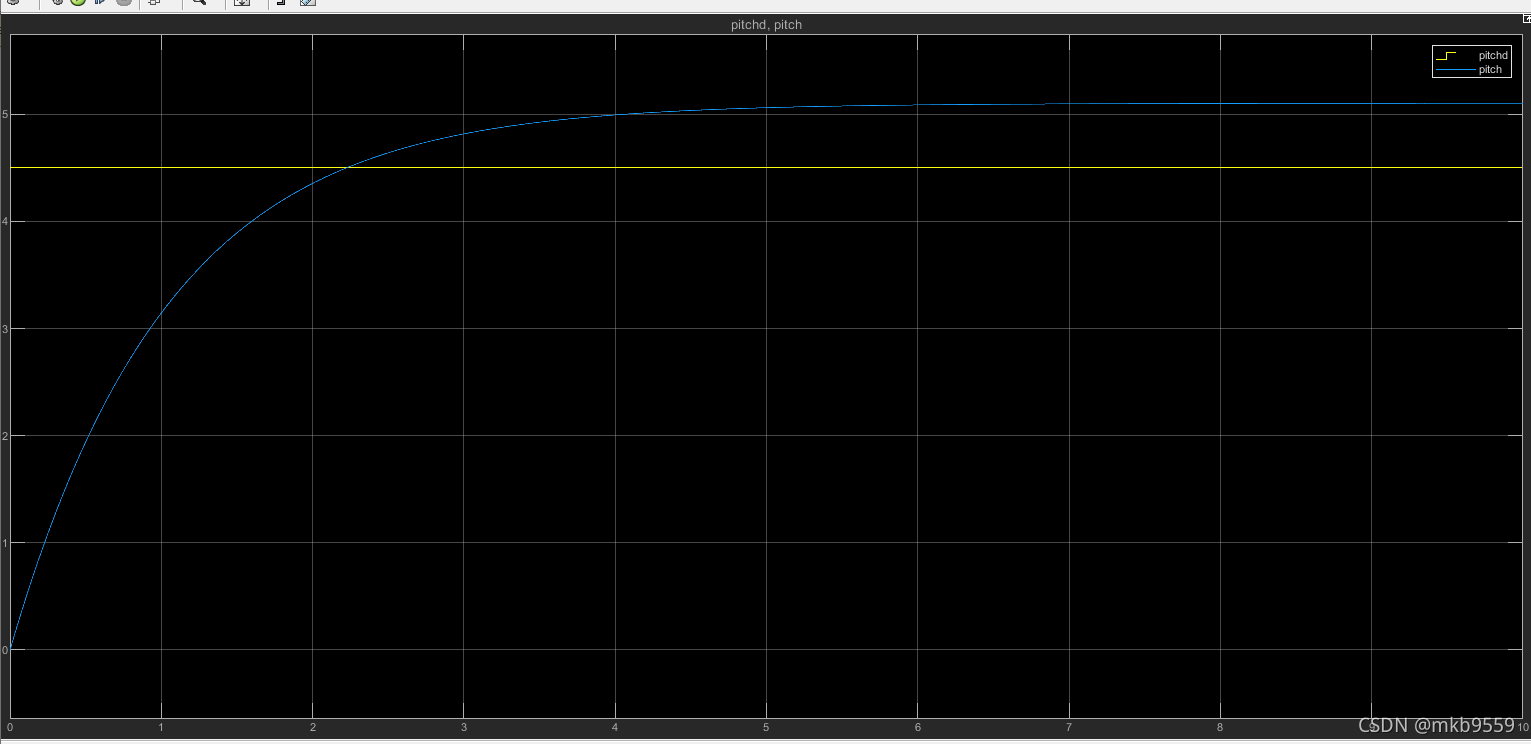
Task: Click the green Run simulation button
Action: [x=78, y=2]
